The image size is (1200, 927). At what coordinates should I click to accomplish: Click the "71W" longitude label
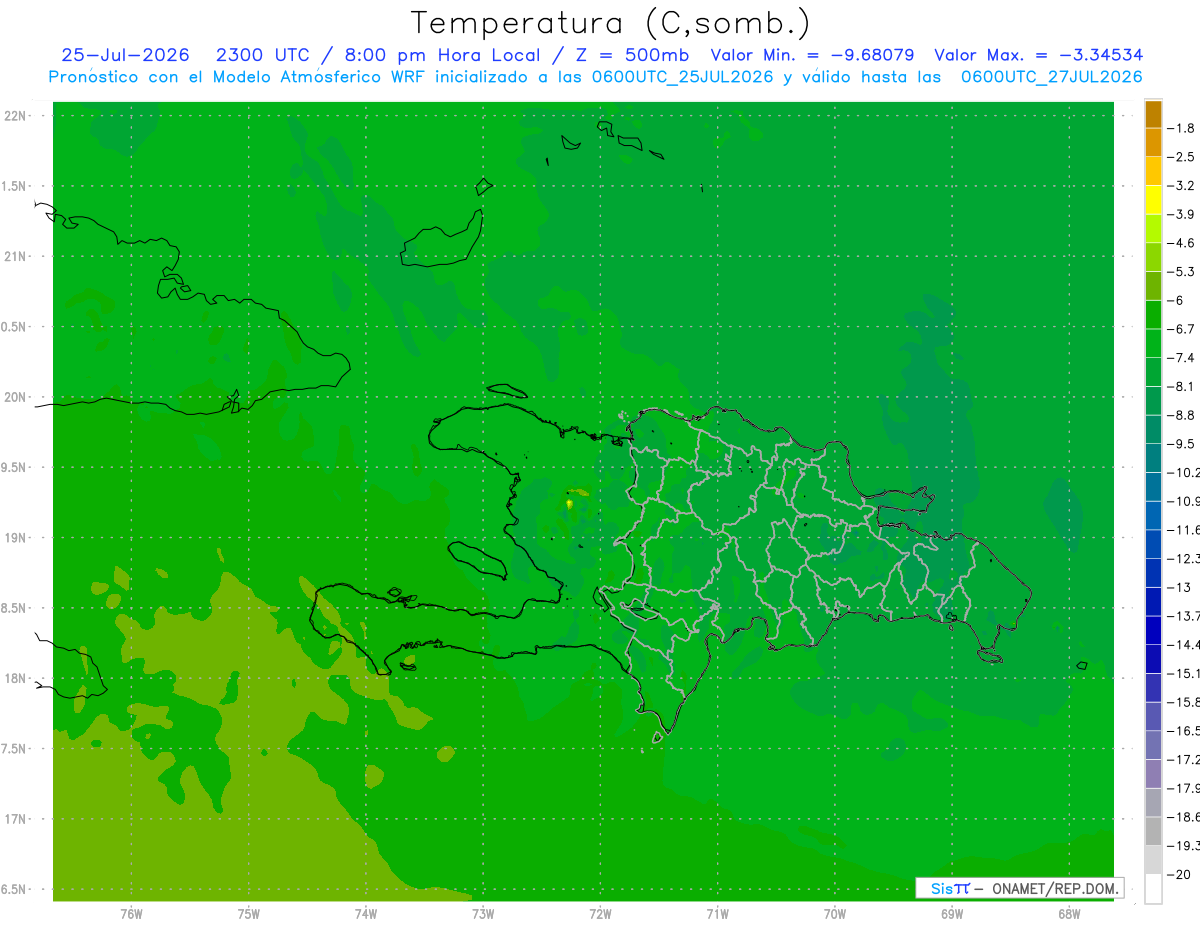(x=717, y=913)
